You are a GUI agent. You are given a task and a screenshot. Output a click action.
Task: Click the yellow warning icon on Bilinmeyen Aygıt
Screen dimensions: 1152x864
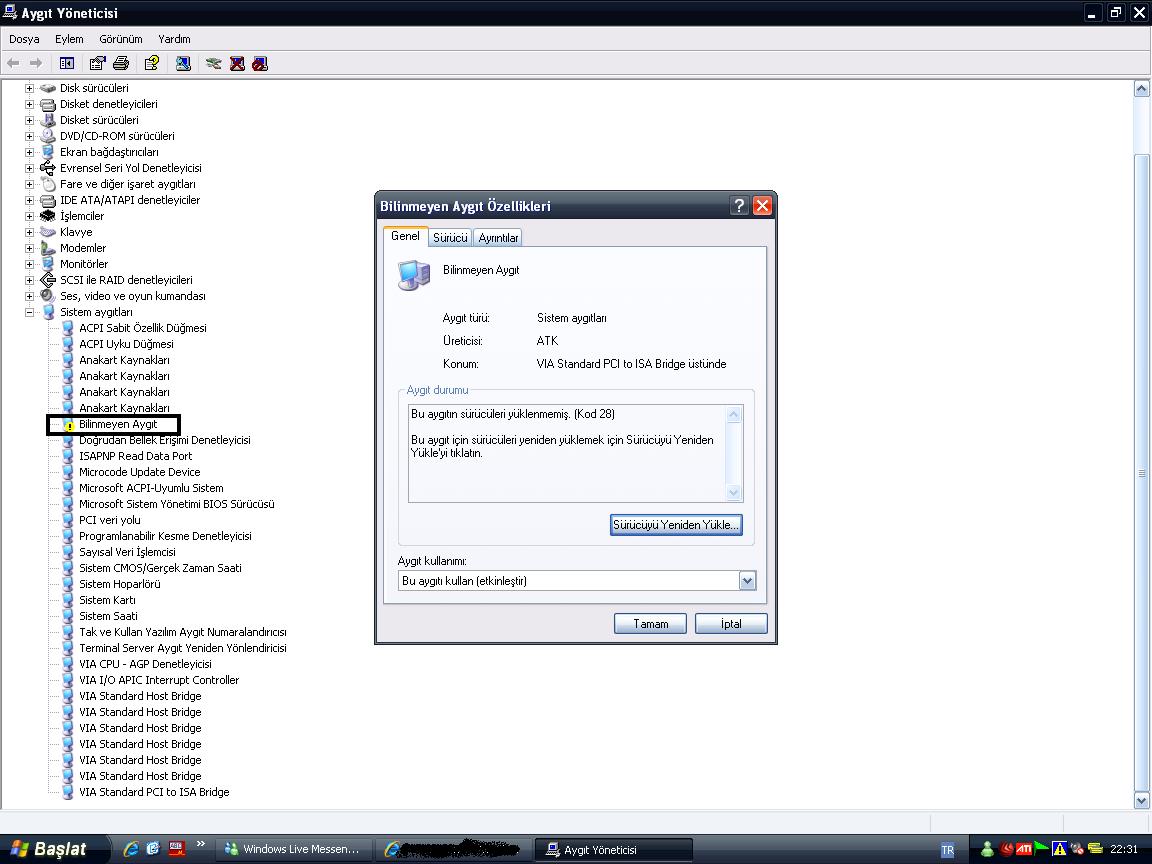tap(69, 426)
